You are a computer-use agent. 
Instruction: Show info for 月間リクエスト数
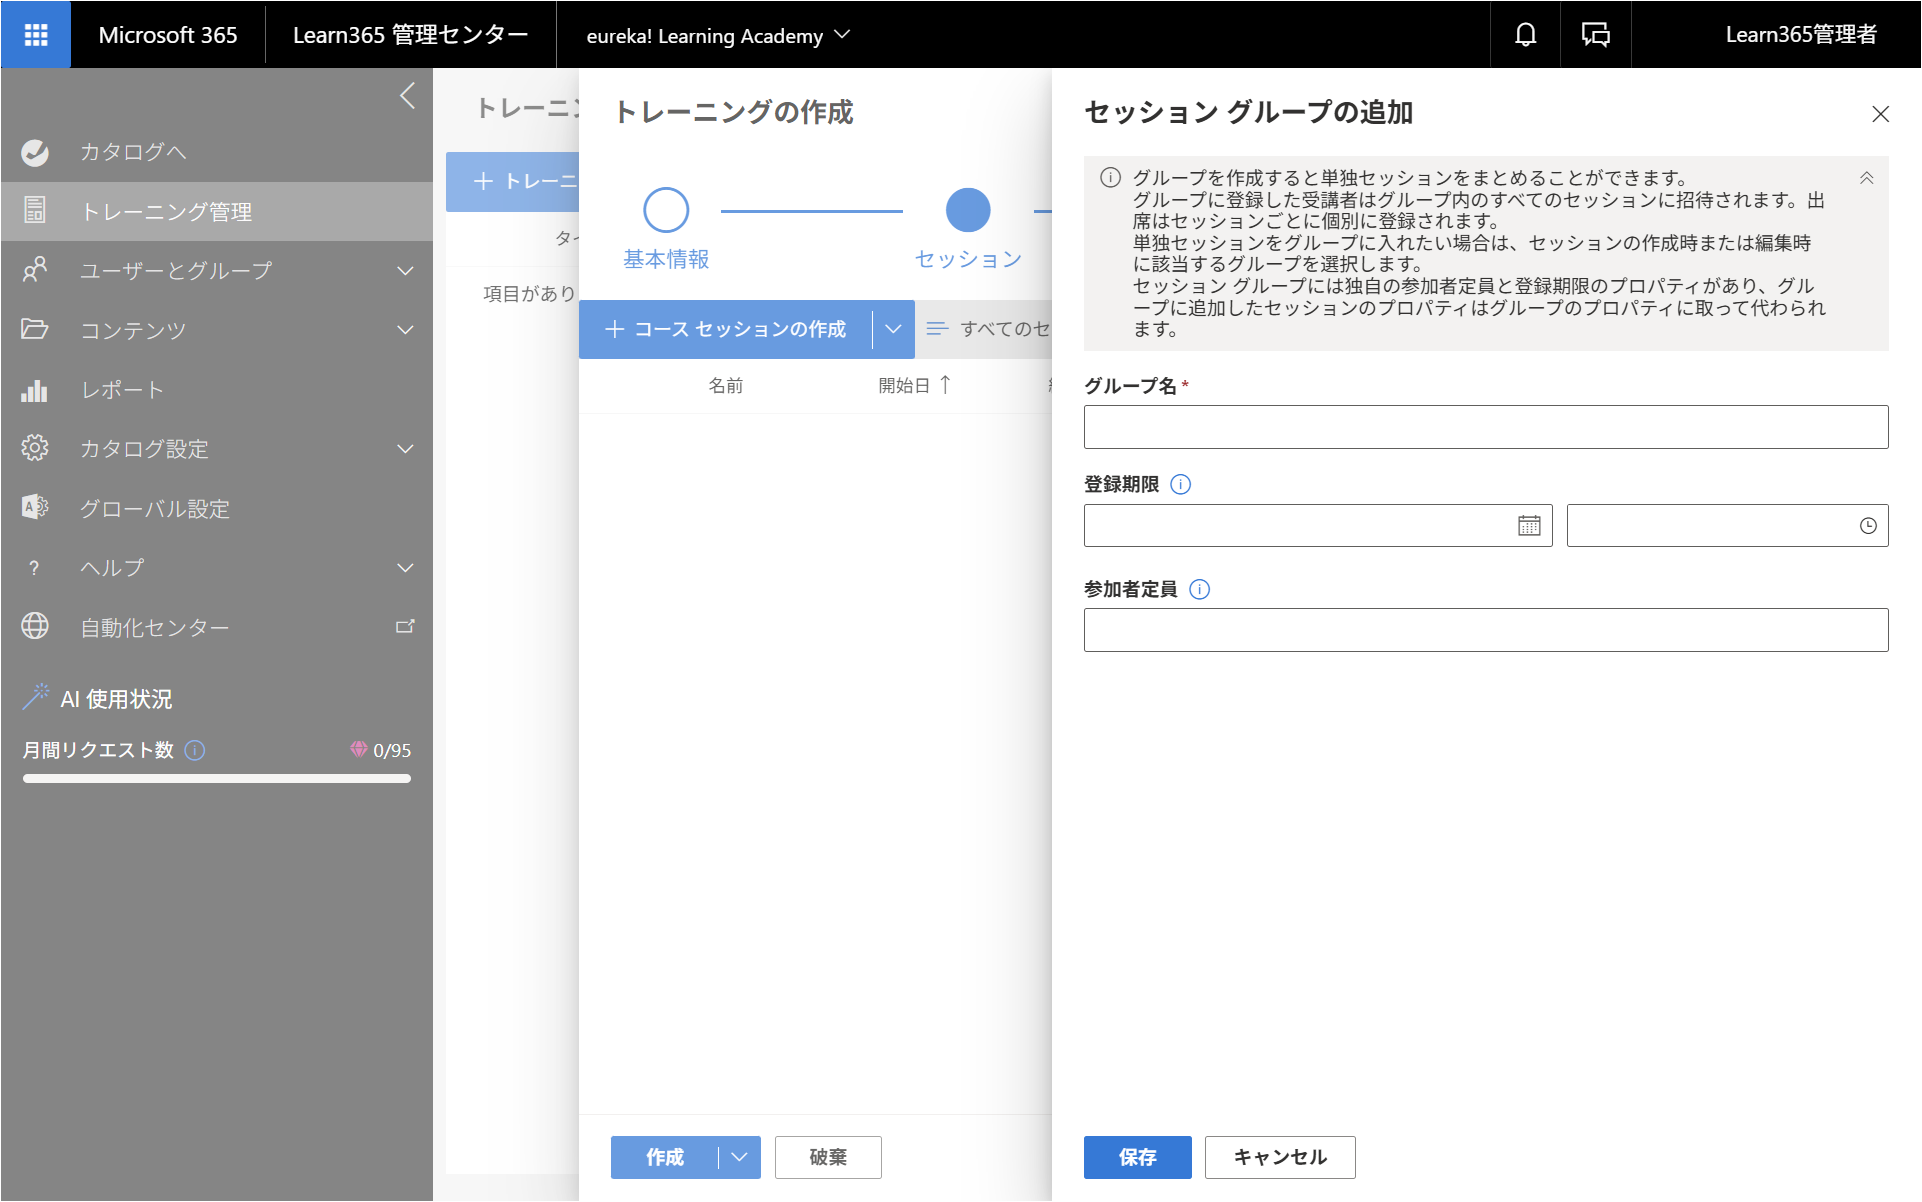[x=195, y=750]
